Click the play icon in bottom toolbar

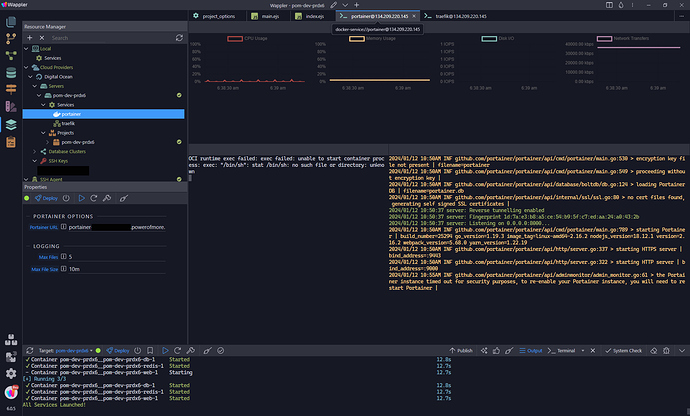click(165, 350)
